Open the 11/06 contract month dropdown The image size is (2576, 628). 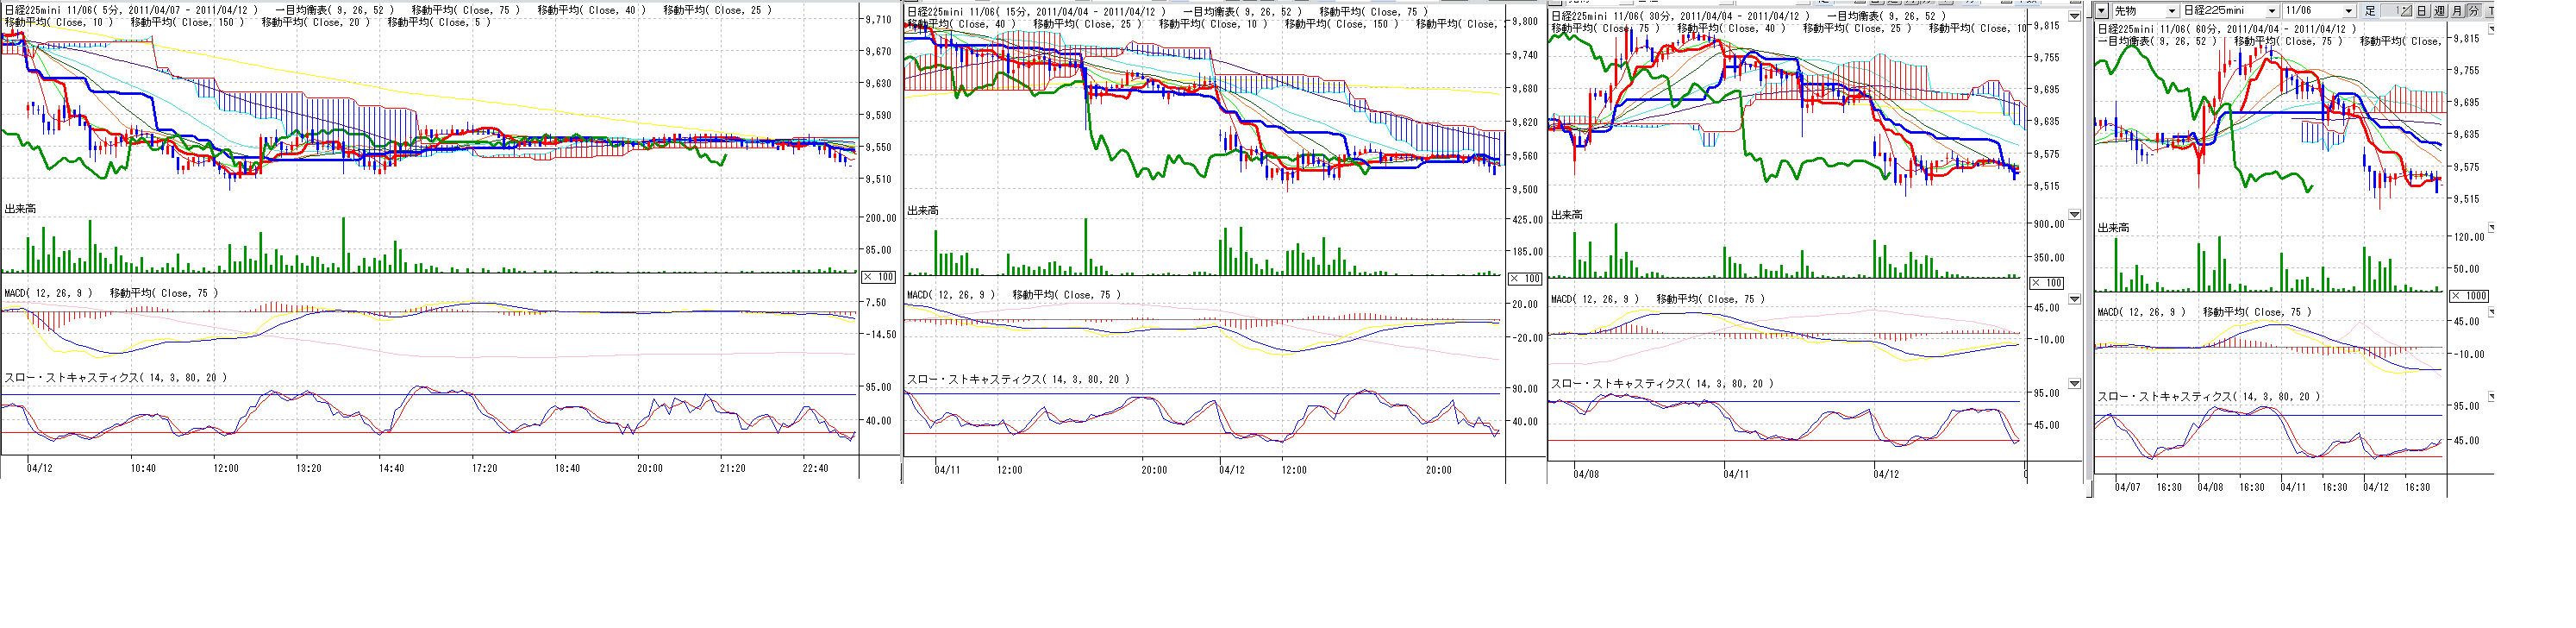pyautogui.click(x=2349, y=11)
